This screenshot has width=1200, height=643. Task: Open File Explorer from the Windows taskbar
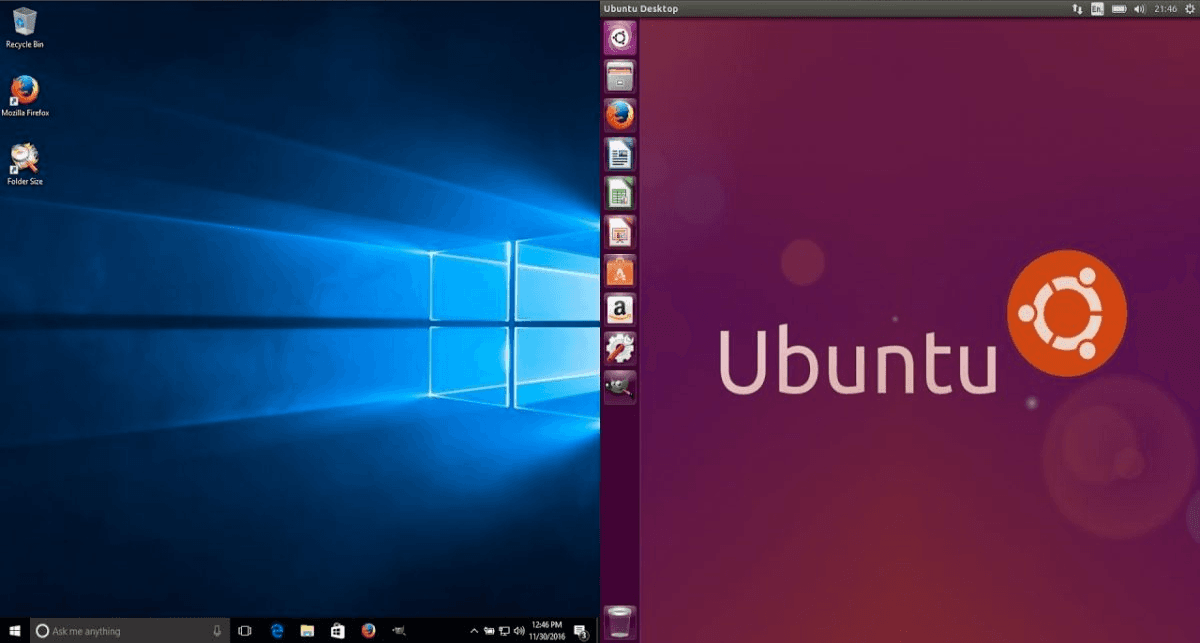pos(307,631)
